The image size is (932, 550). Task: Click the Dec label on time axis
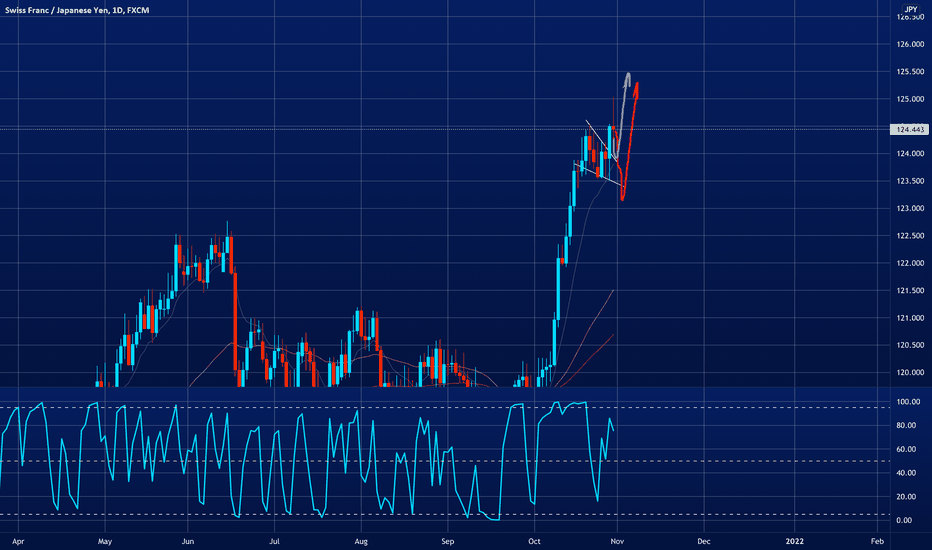tap(704, 542)
